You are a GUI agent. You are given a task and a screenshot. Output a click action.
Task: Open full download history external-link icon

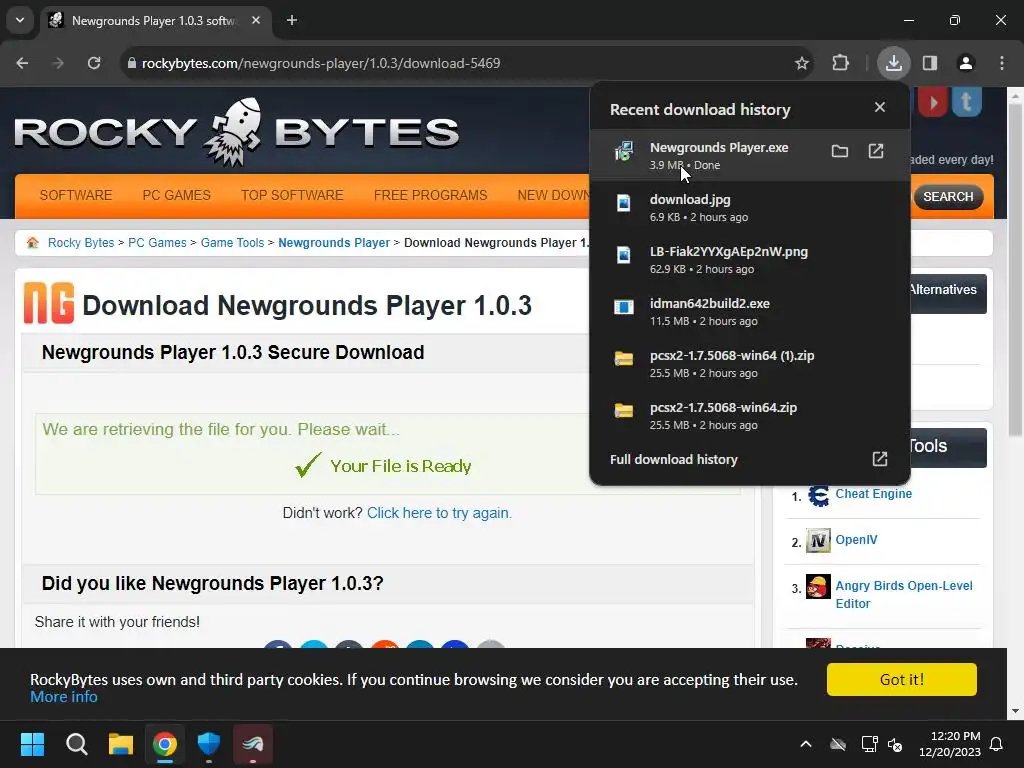click(880, 459)
